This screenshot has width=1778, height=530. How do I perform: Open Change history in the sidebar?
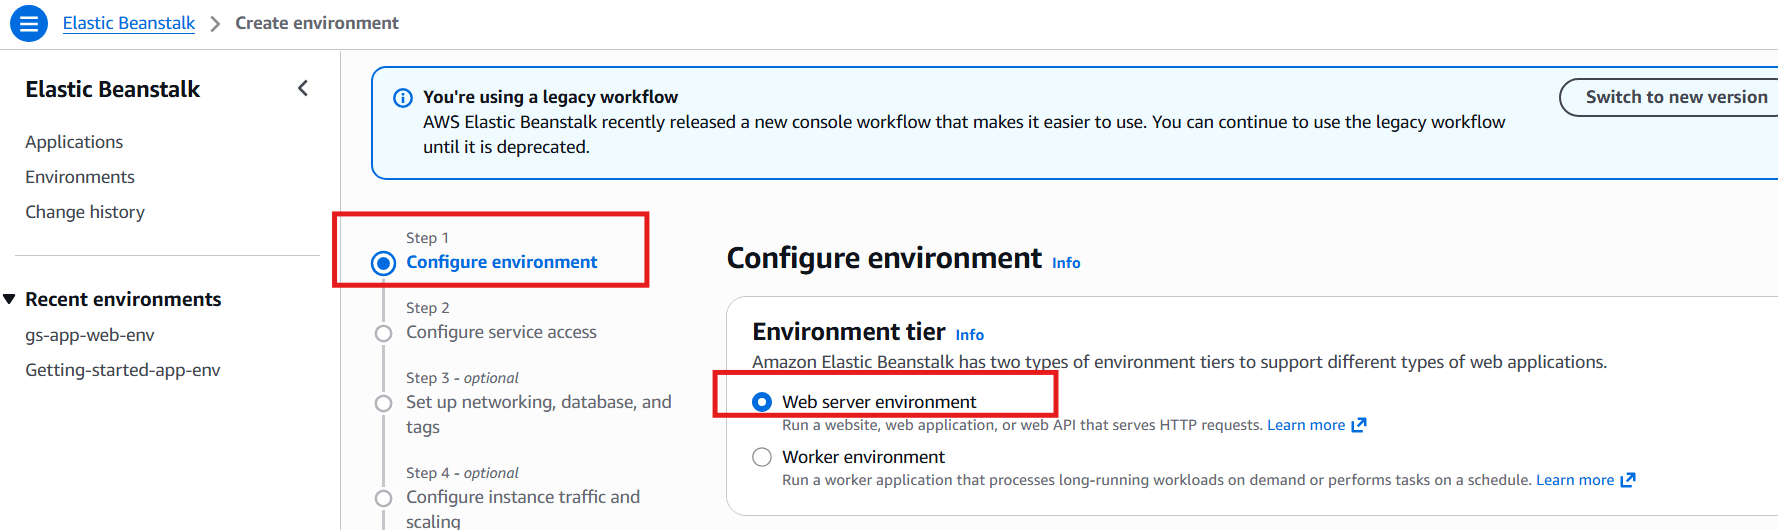pos(85,212)
